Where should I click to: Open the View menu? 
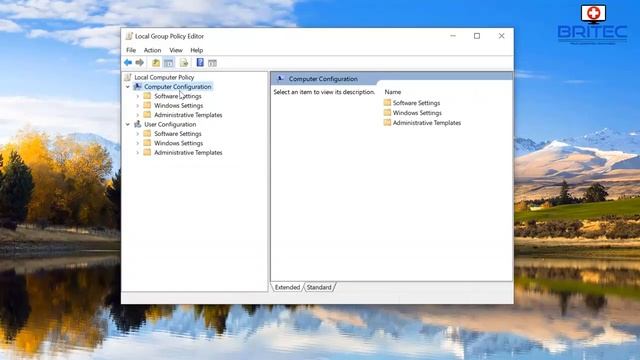[x=176, y=50]
